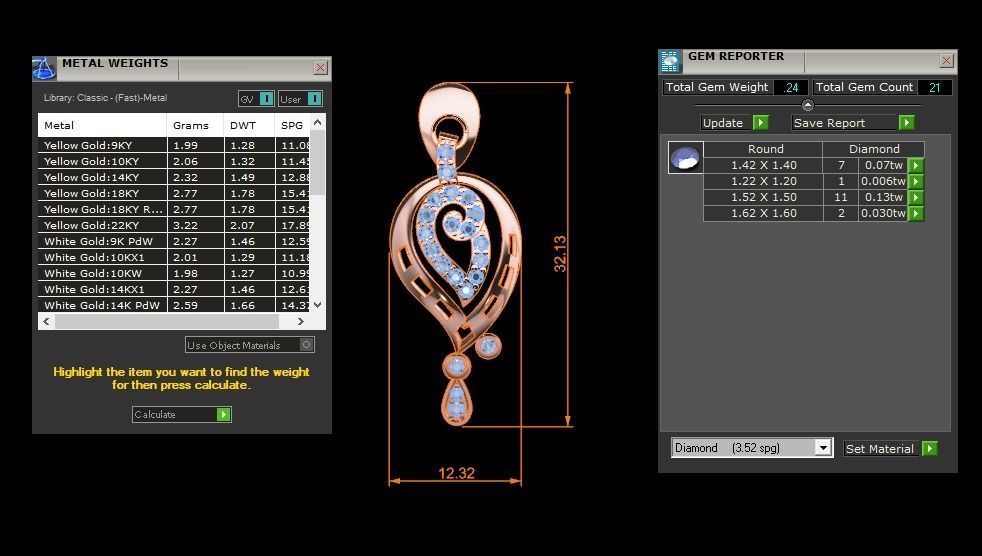Click the 1.52 X 1.50 gem size cell
The height and width of the screenshot is (556, 982).
[763, 197]
